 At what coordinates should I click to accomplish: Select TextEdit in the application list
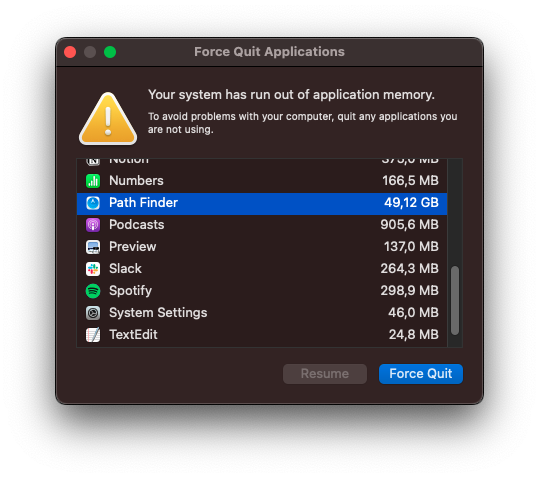point(262,335)
